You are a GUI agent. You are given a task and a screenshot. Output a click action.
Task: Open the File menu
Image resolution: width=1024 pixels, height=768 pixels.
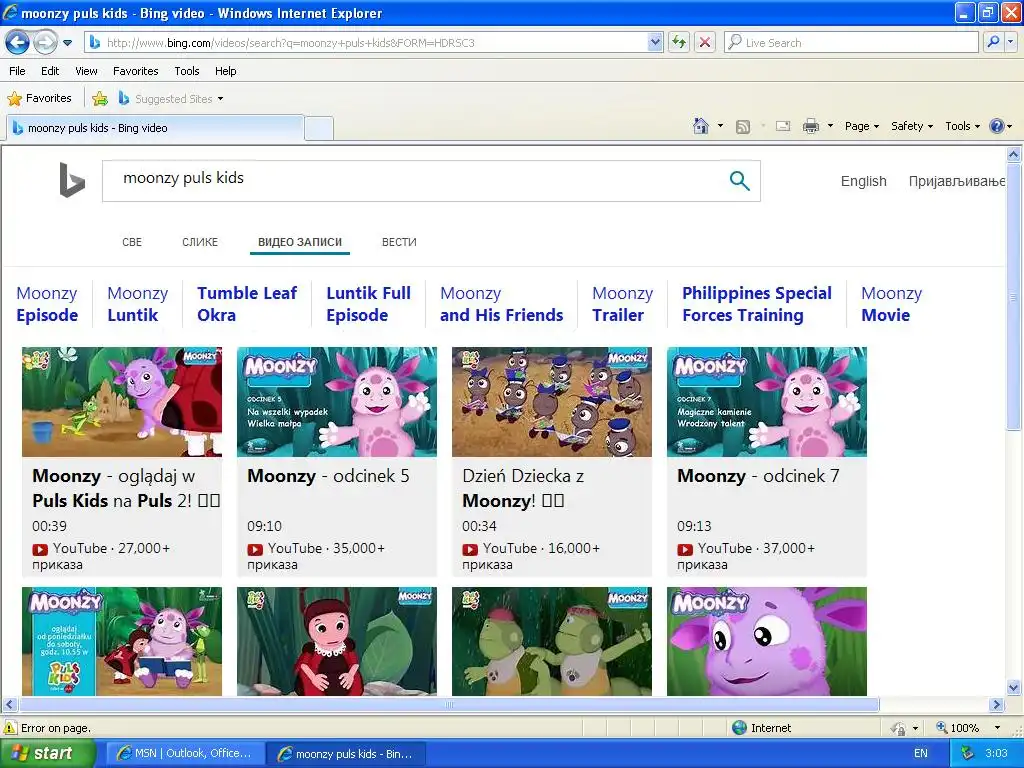point(17,71)
